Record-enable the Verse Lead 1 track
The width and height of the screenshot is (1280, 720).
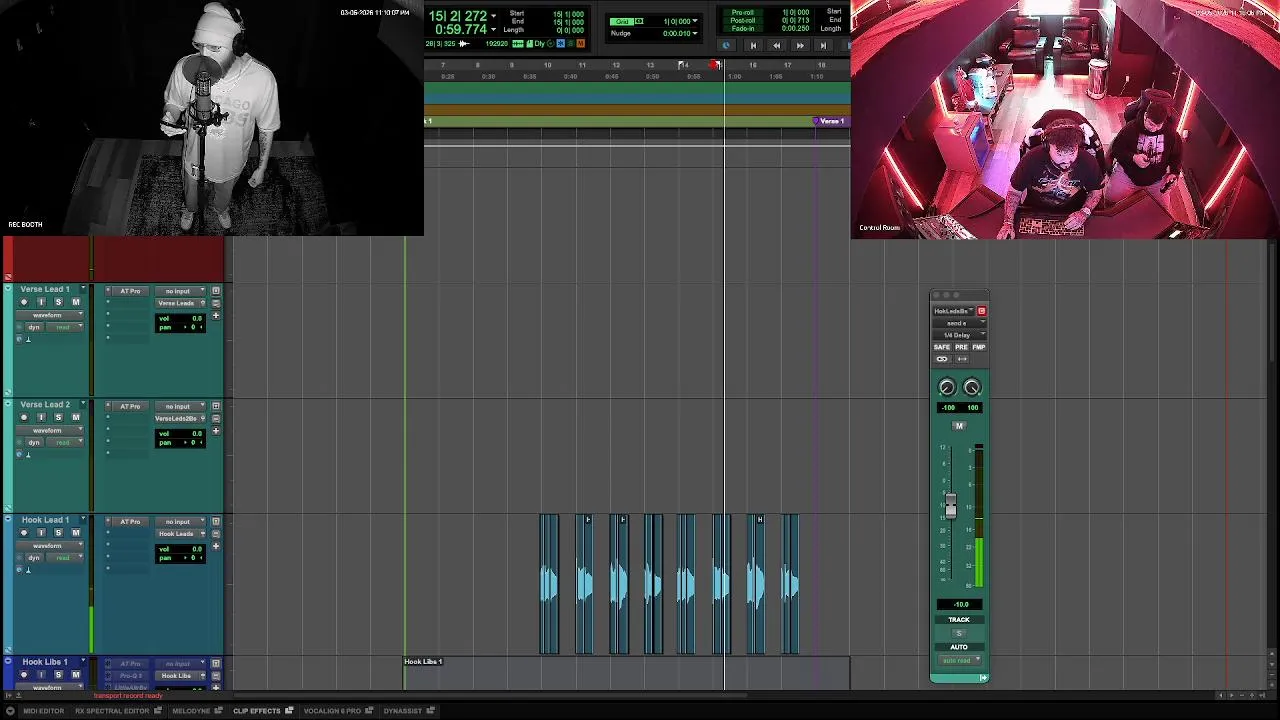point(24,302)
